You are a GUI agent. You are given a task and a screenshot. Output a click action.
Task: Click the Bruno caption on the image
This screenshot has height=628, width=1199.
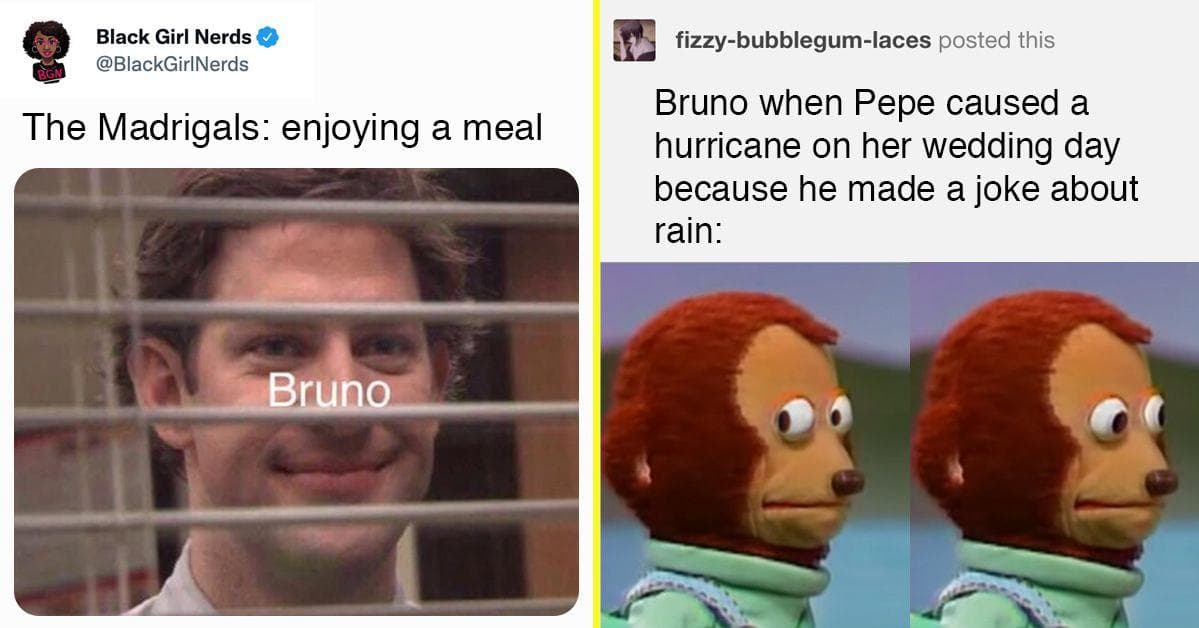tap(329, 391)
